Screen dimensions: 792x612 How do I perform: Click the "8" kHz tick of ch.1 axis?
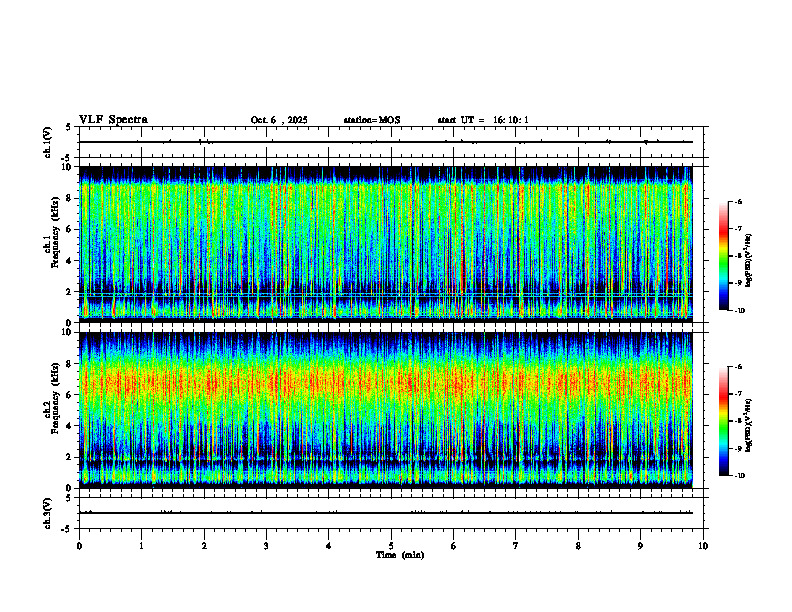pos(70,198)
